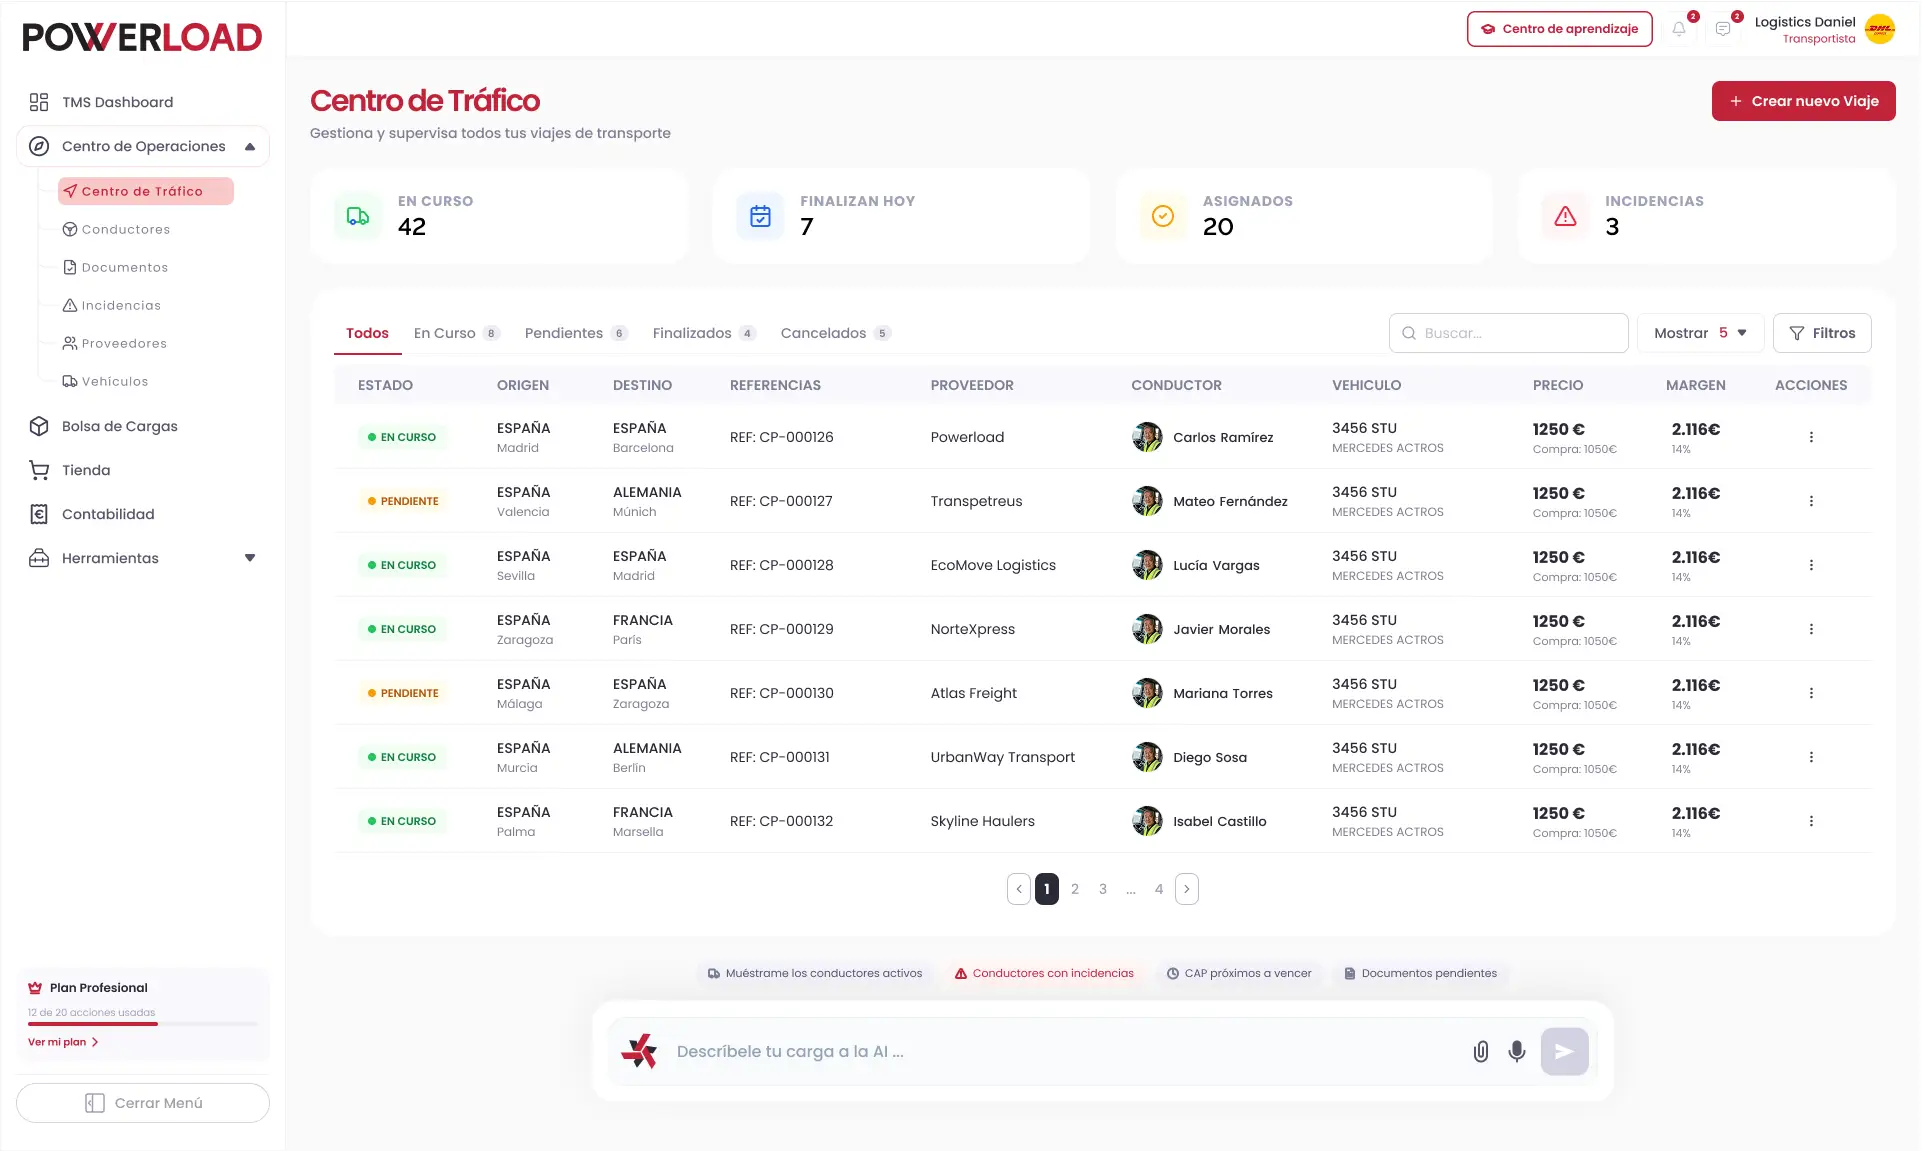
Task: Focus the Describele tu carga AI input
Action: [x=1065, y=1052]
